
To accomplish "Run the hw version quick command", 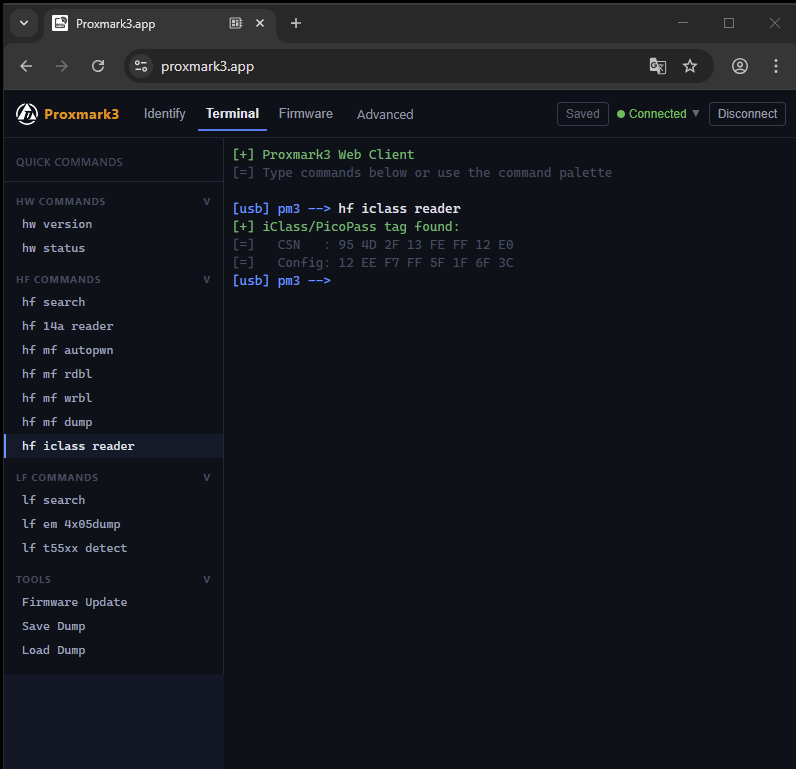I will tap(113, 224).
